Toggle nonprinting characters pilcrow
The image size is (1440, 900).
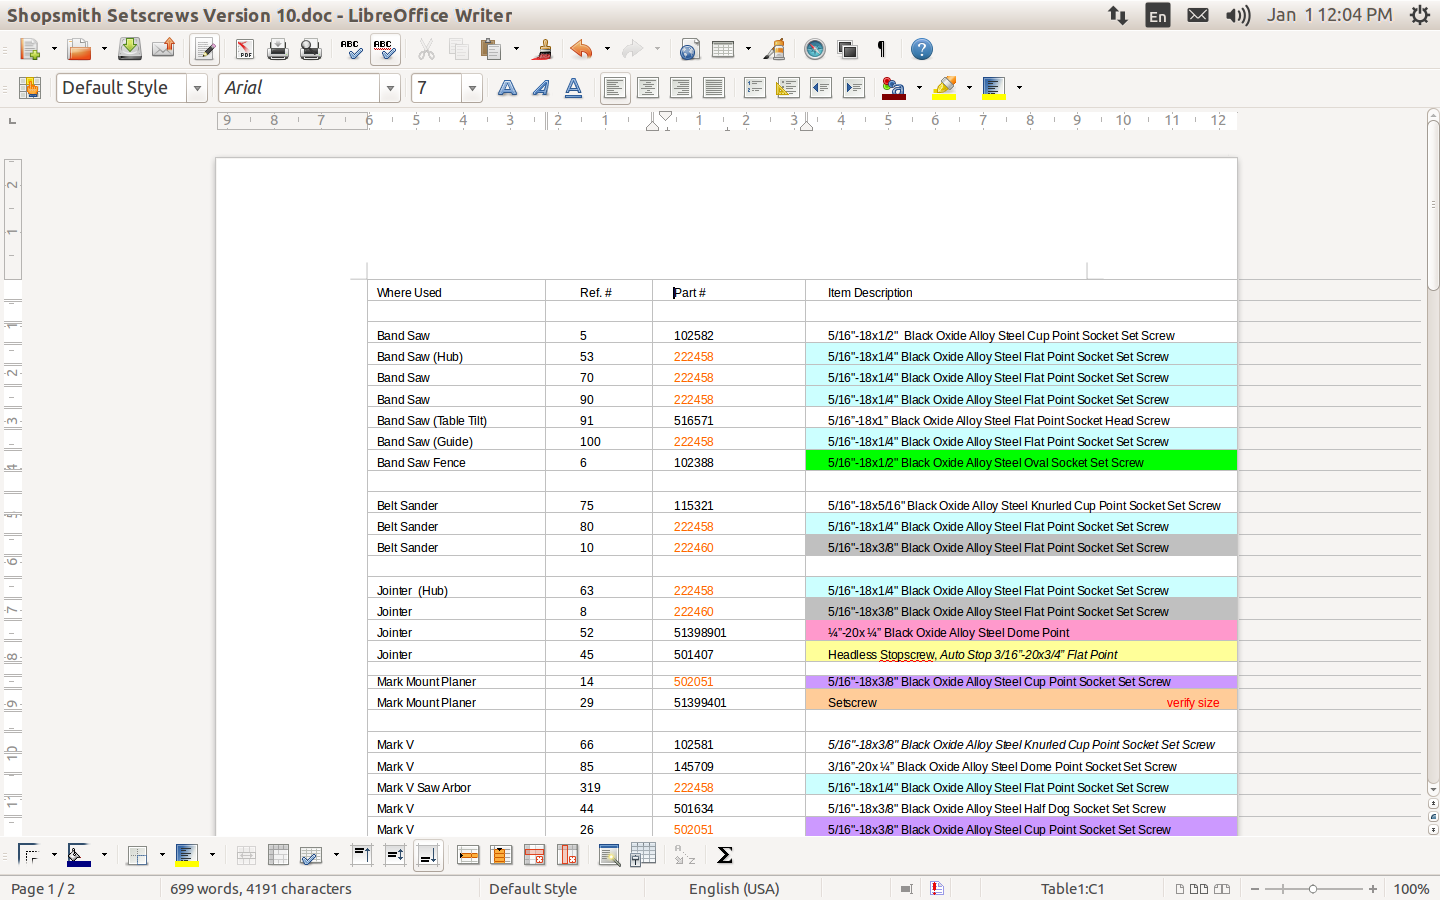coord(881,49)
